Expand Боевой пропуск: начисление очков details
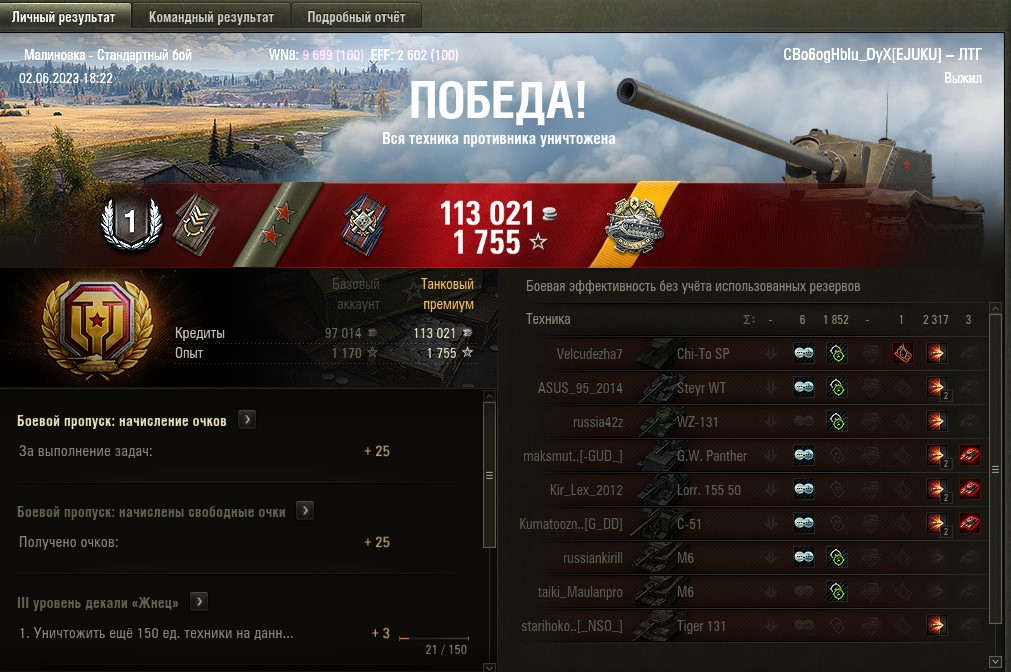 [247, 420]
